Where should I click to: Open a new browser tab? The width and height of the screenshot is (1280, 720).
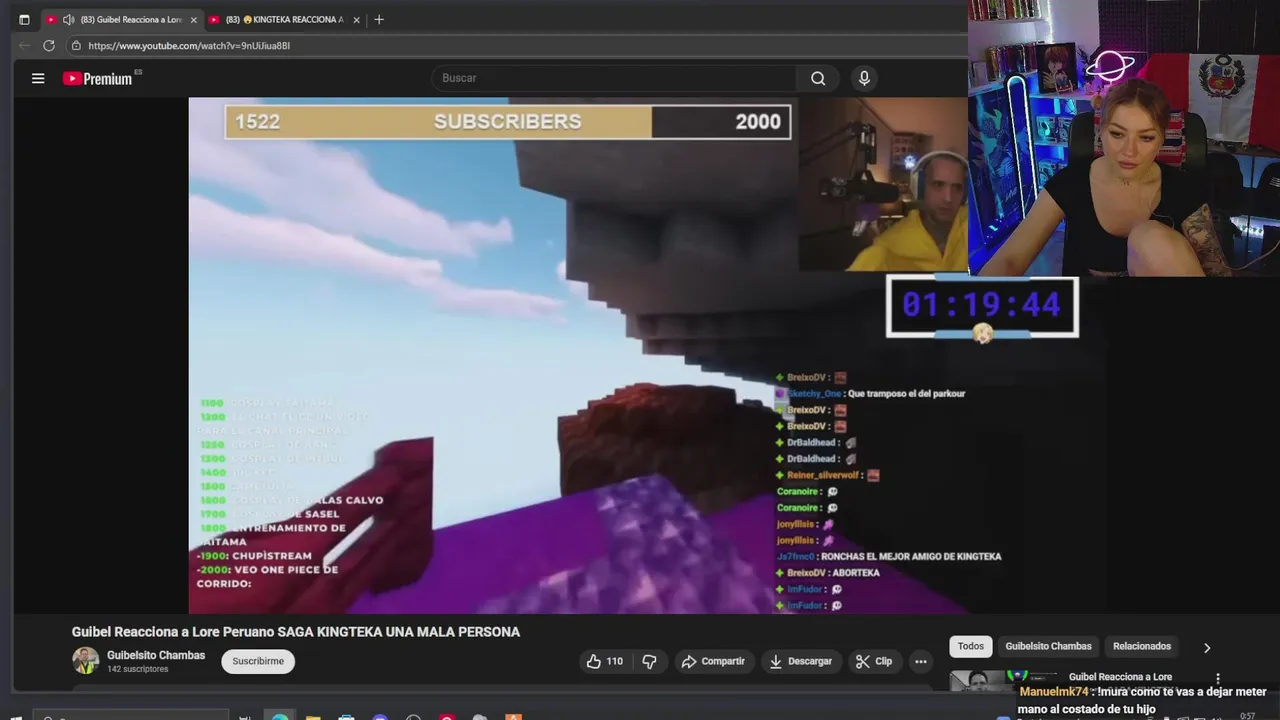(378, 19)
